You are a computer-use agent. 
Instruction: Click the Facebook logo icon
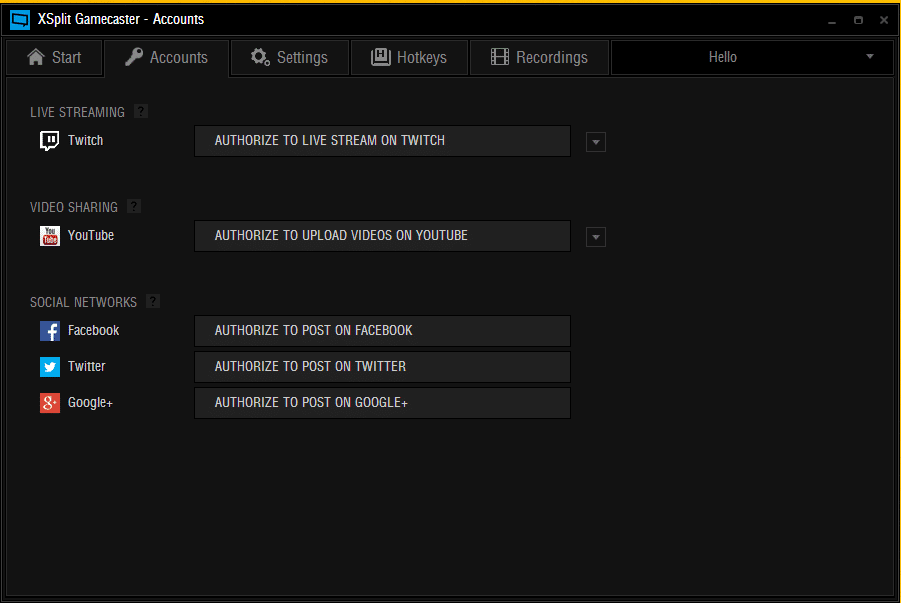click(50, 331)
